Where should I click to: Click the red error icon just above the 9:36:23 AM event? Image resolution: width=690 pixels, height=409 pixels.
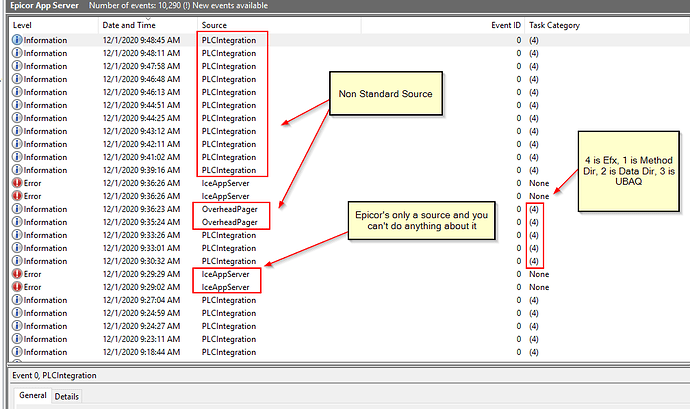(x=17, y=196)
